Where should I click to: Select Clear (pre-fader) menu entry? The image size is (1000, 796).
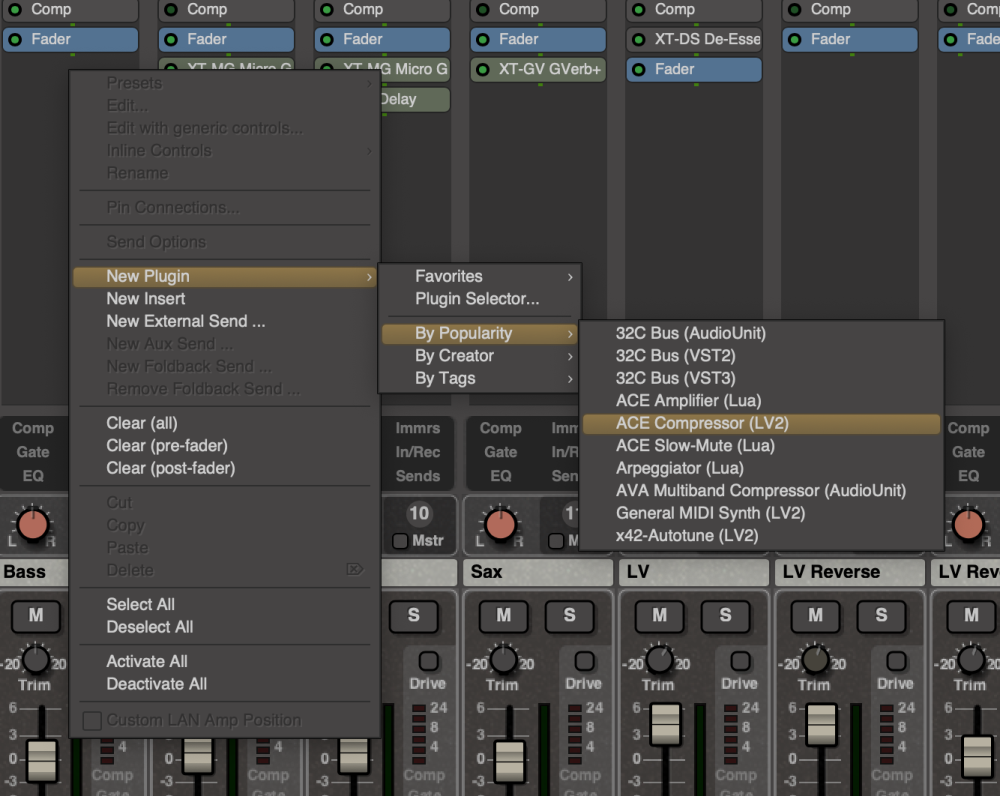(x=224, y=445)
